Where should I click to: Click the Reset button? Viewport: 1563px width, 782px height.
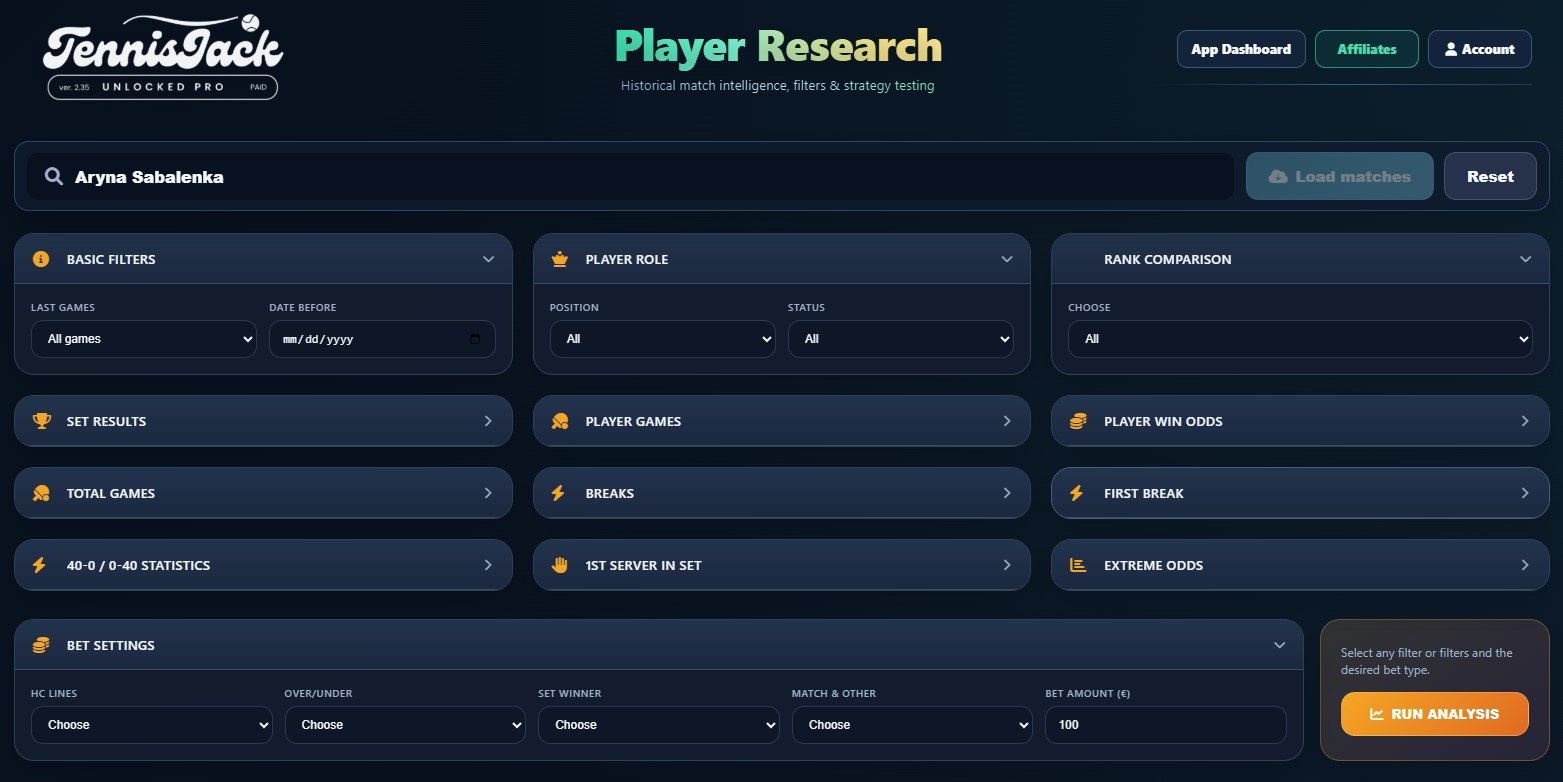click(x=1490, y=176)
